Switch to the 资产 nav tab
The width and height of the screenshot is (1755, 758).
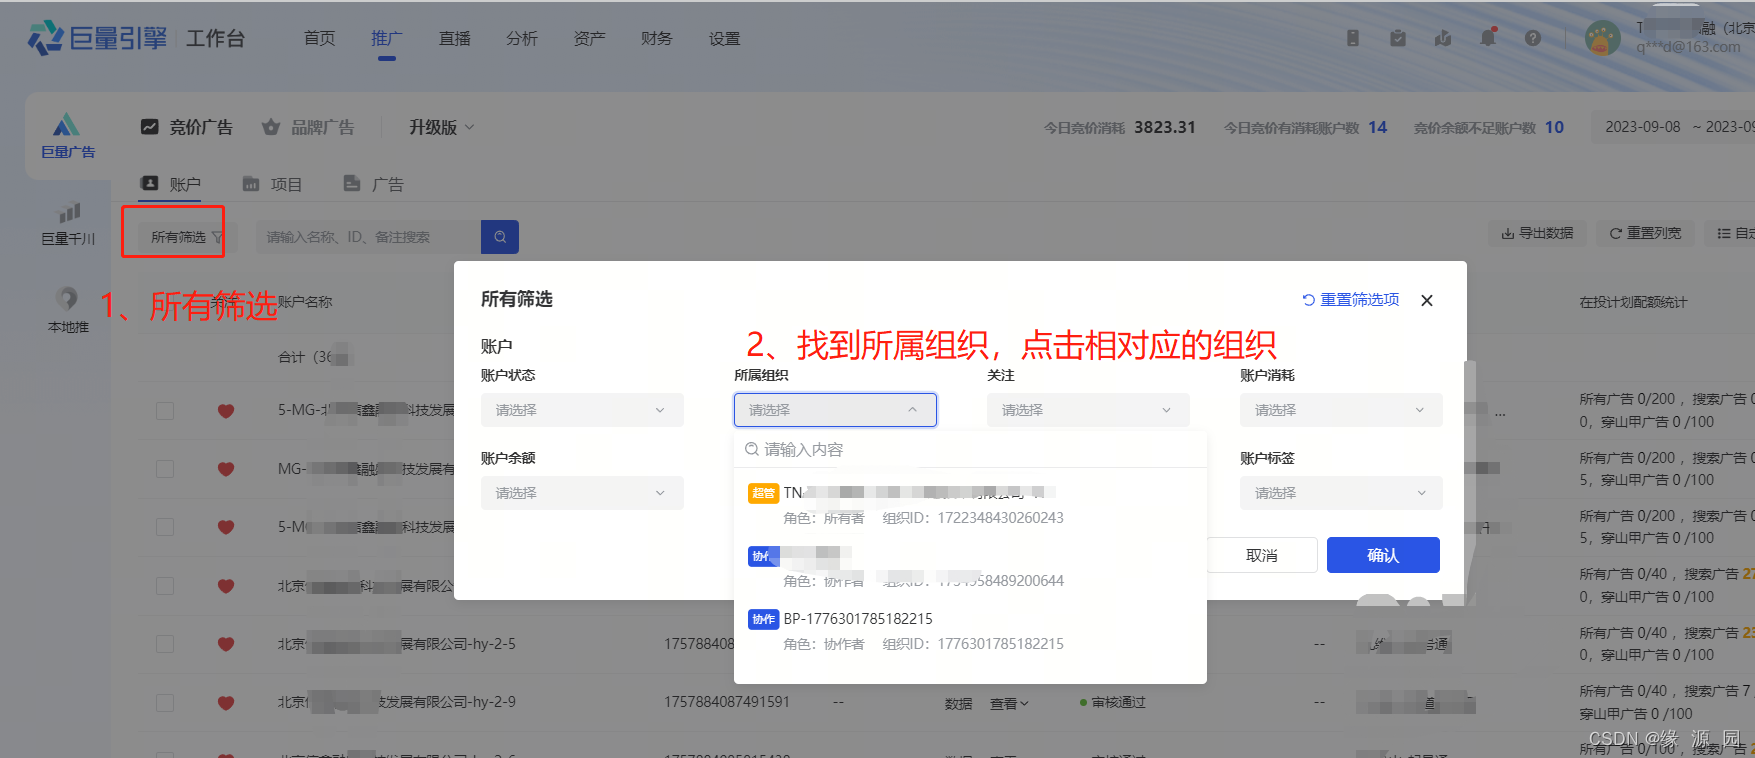tap(589, 38)
